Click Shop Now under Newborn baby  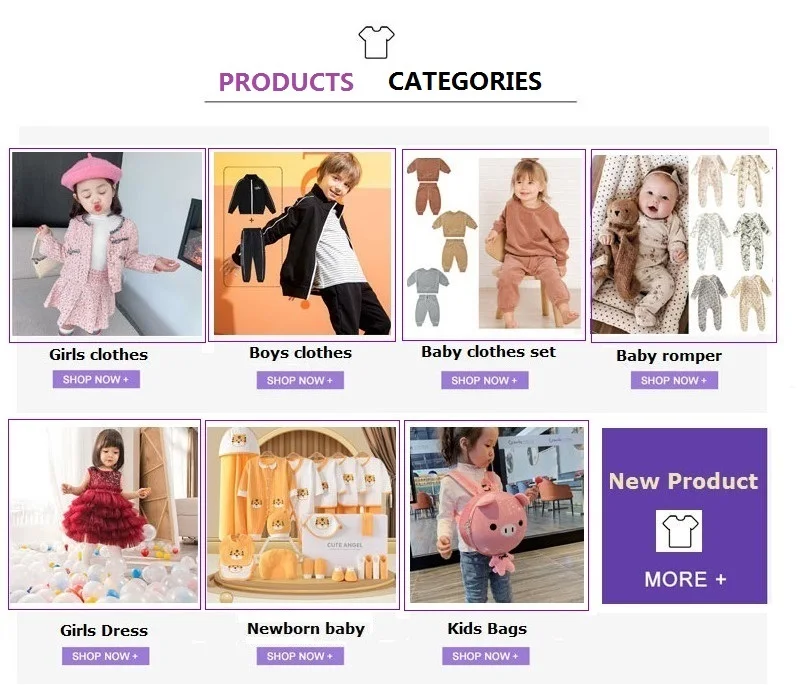300,656
